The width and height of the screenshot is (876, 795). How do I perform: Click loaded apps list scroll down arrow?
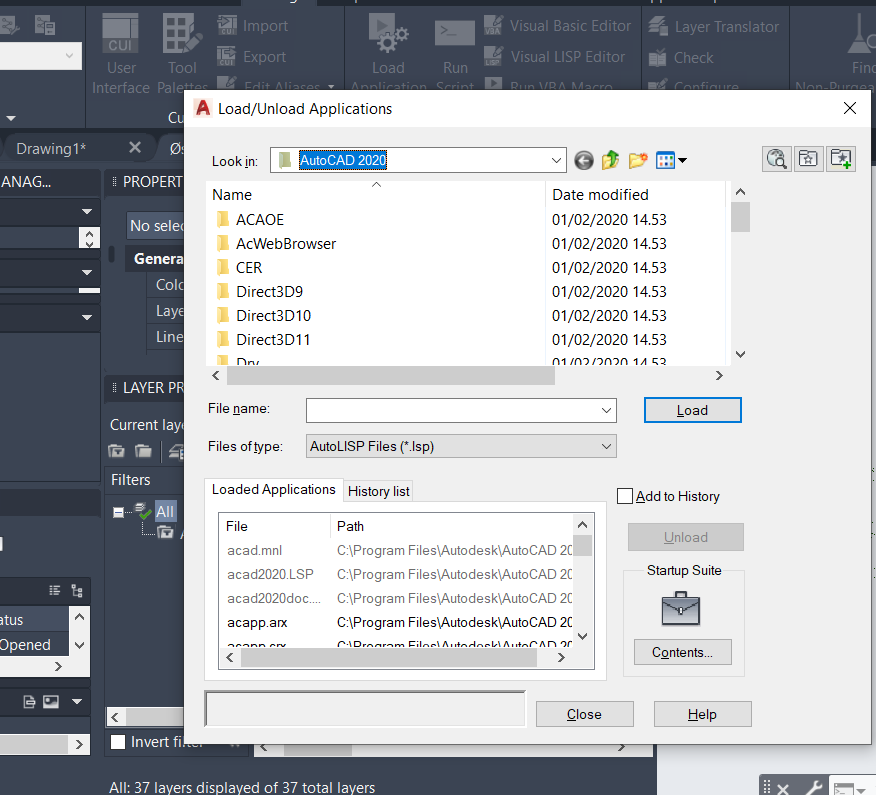[582, 636]
